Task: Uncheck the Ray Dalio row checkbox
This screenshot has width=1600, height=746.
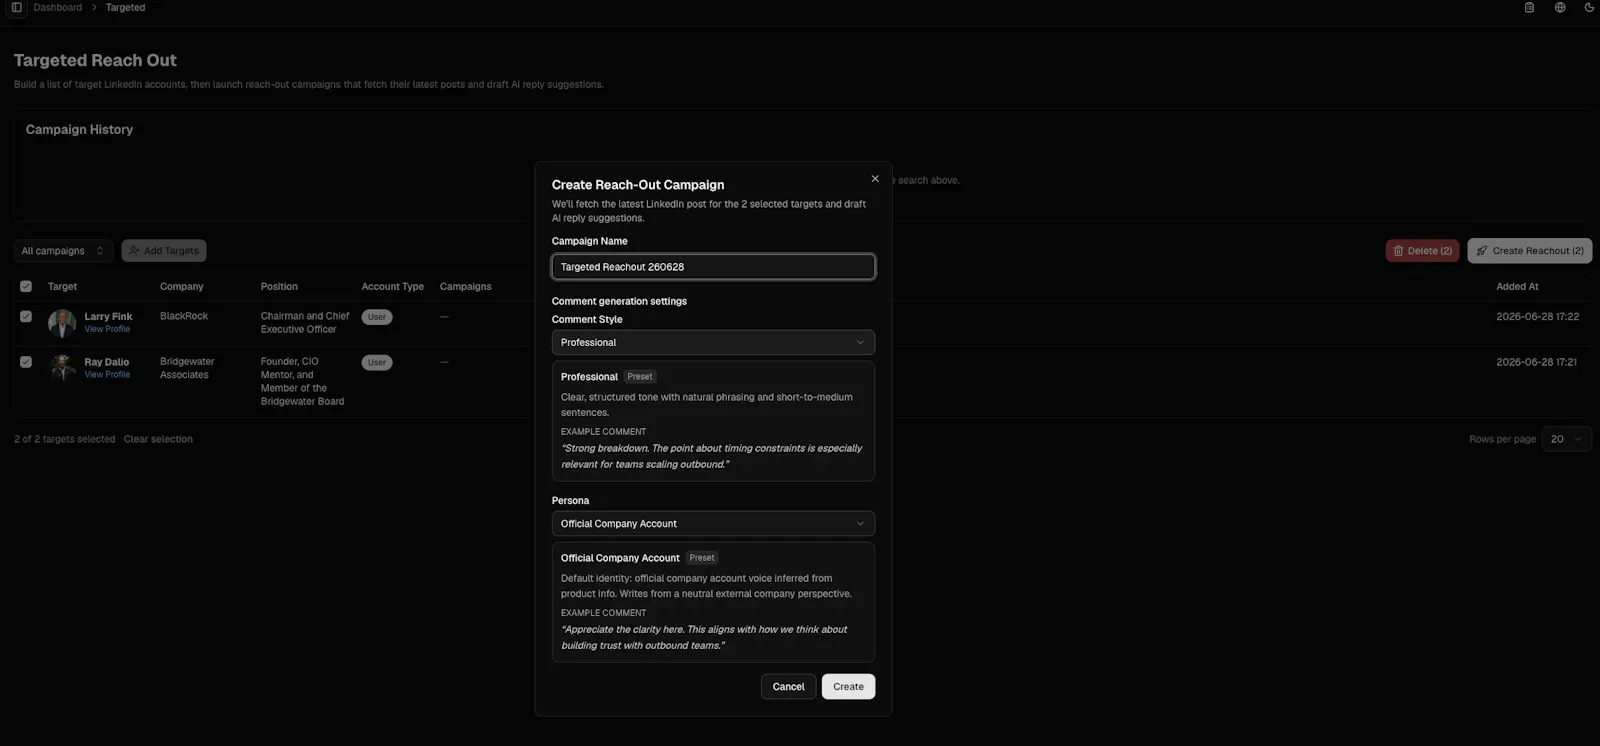Action: tap(26, 362)
